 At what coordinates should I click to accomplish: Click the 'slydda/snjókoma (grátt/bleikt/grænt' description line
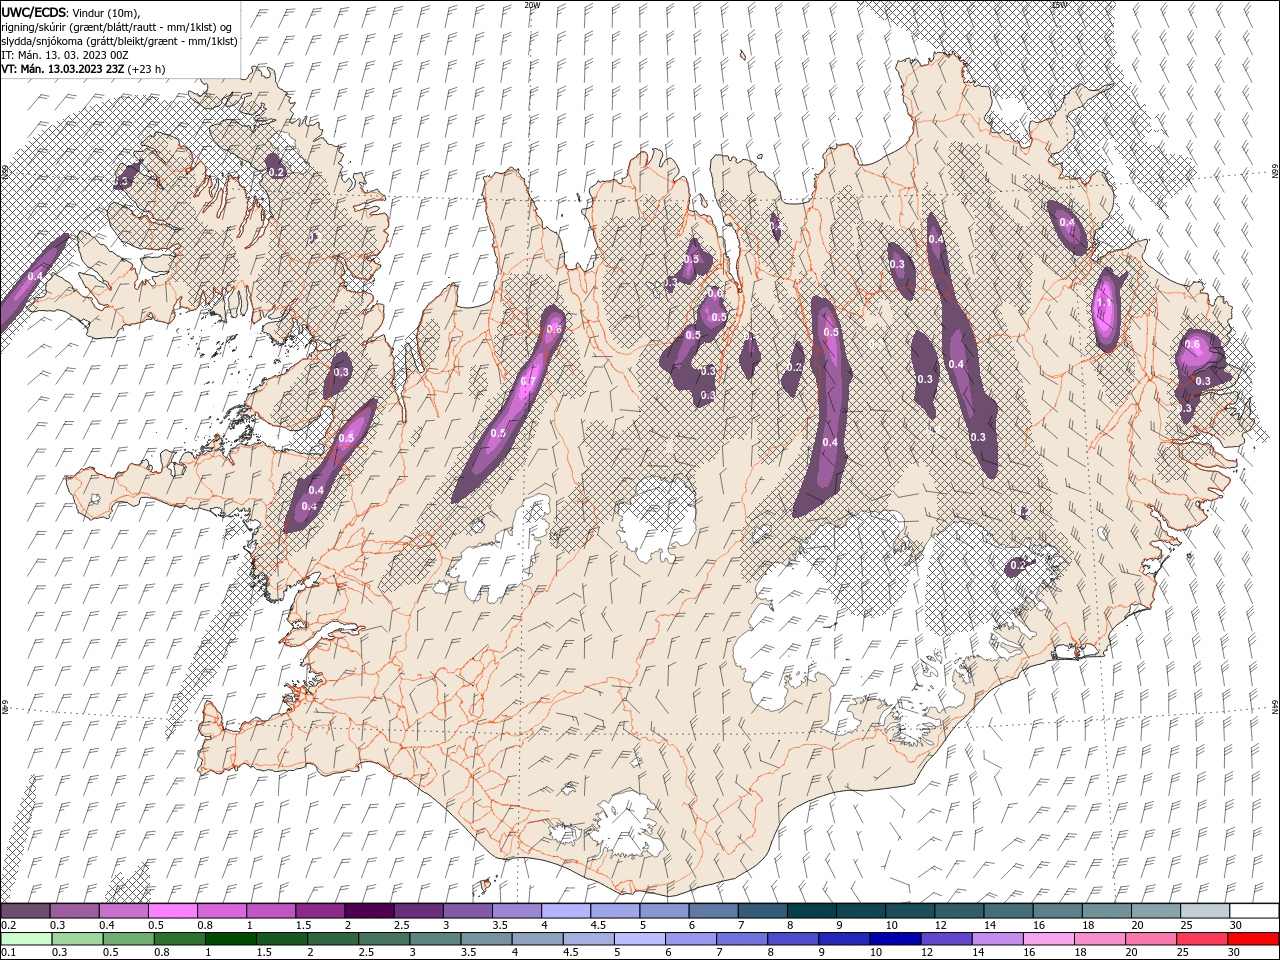119,41
